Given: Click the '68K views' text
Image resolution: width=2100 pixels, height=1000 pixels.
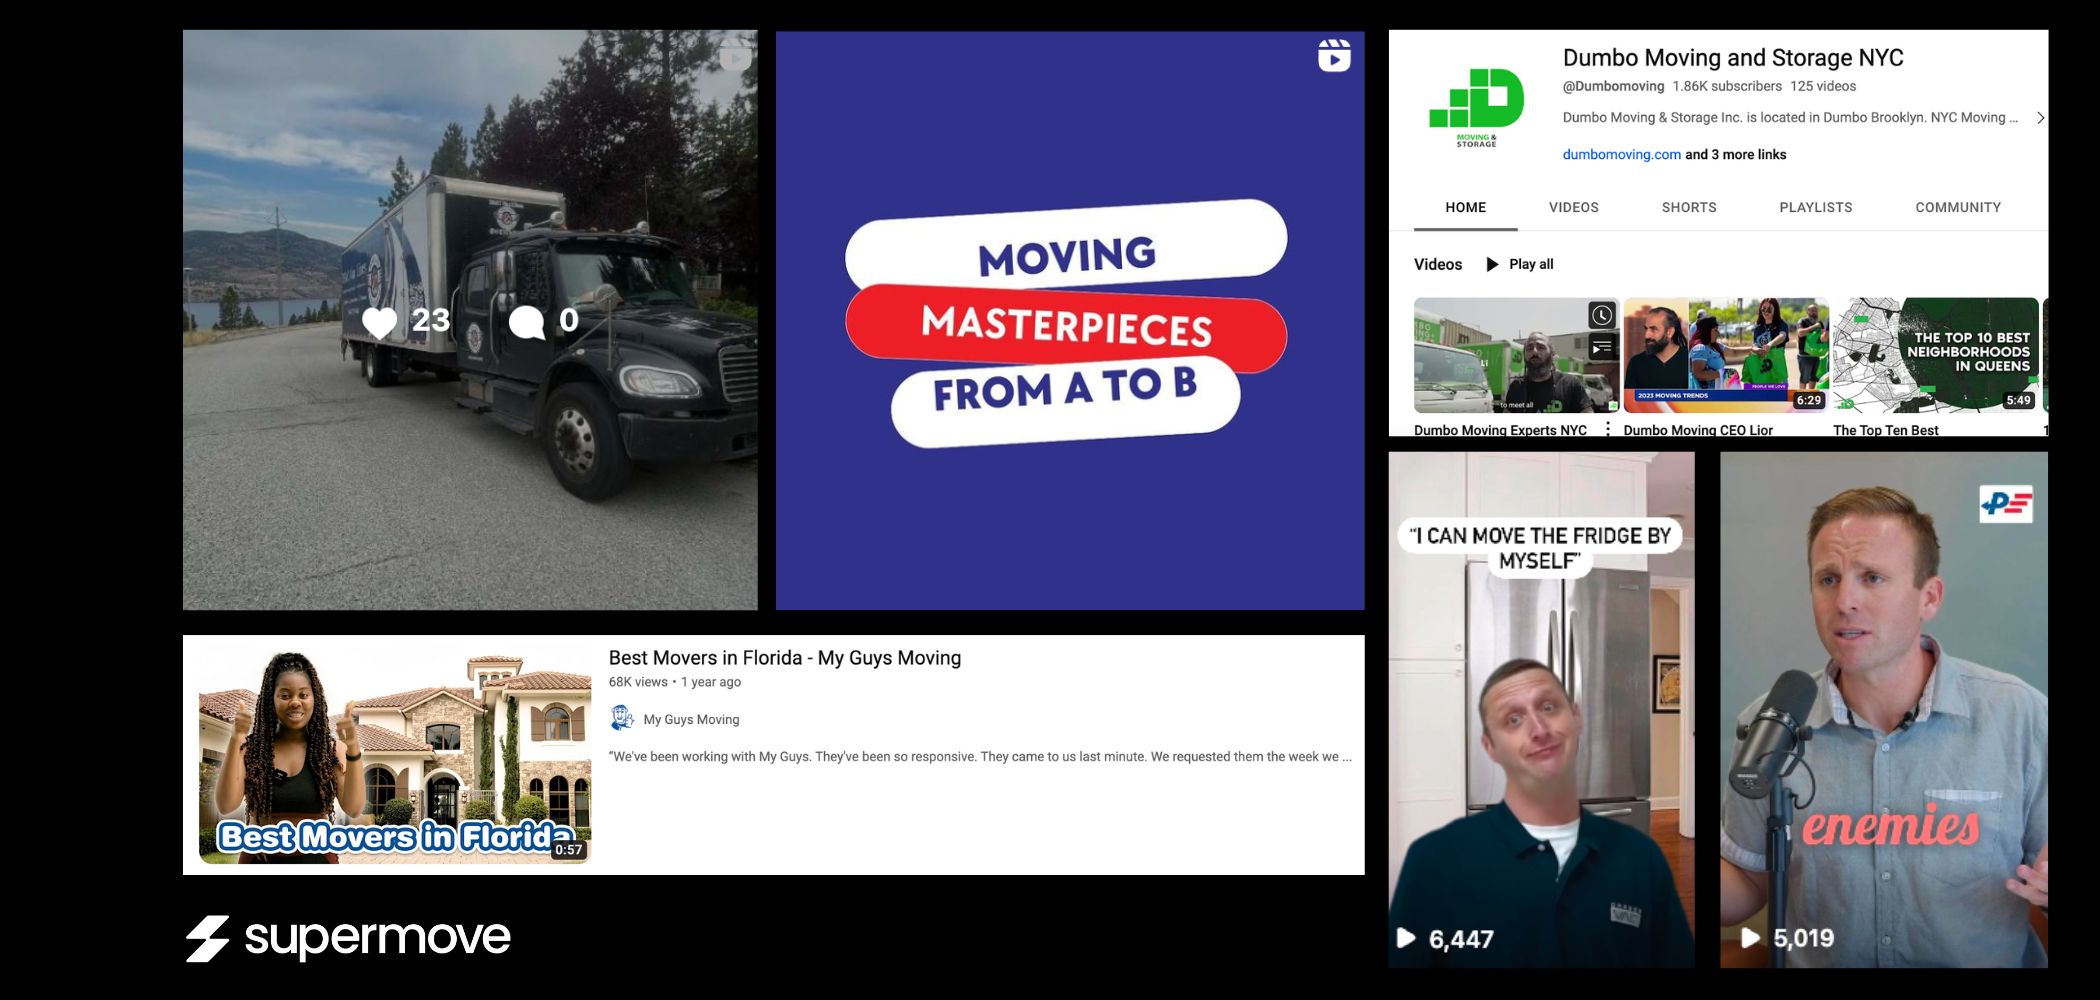Looking at the screenshot, I should pos(638,682).
